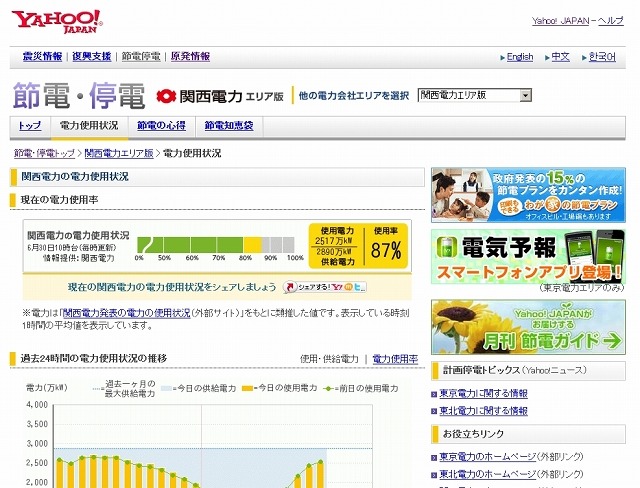Click the 過去24時間の電力使用状況の推移 heading
Viewport: 640px width, 488px height.
point(94,359)
